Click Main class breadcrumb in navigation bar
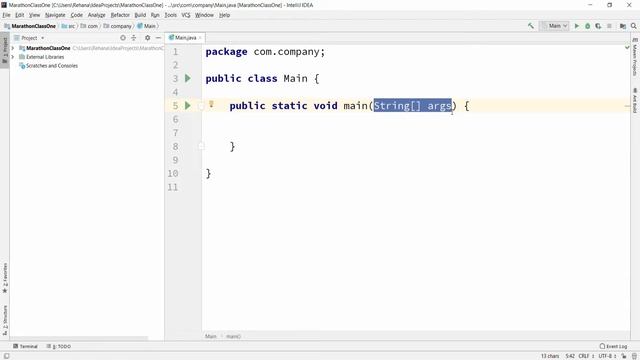Screen dimensions: 640x360 click(x=147, y=26)
